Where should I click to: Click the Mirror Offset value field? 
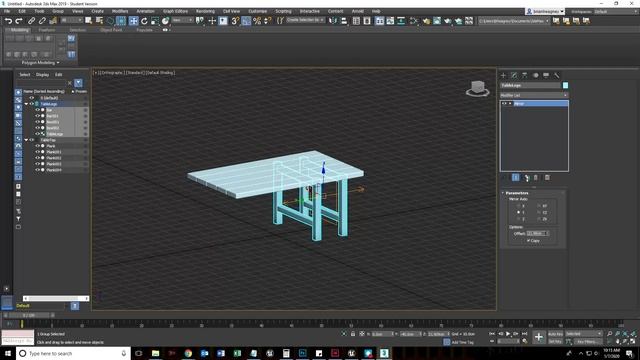click(536, 233)
